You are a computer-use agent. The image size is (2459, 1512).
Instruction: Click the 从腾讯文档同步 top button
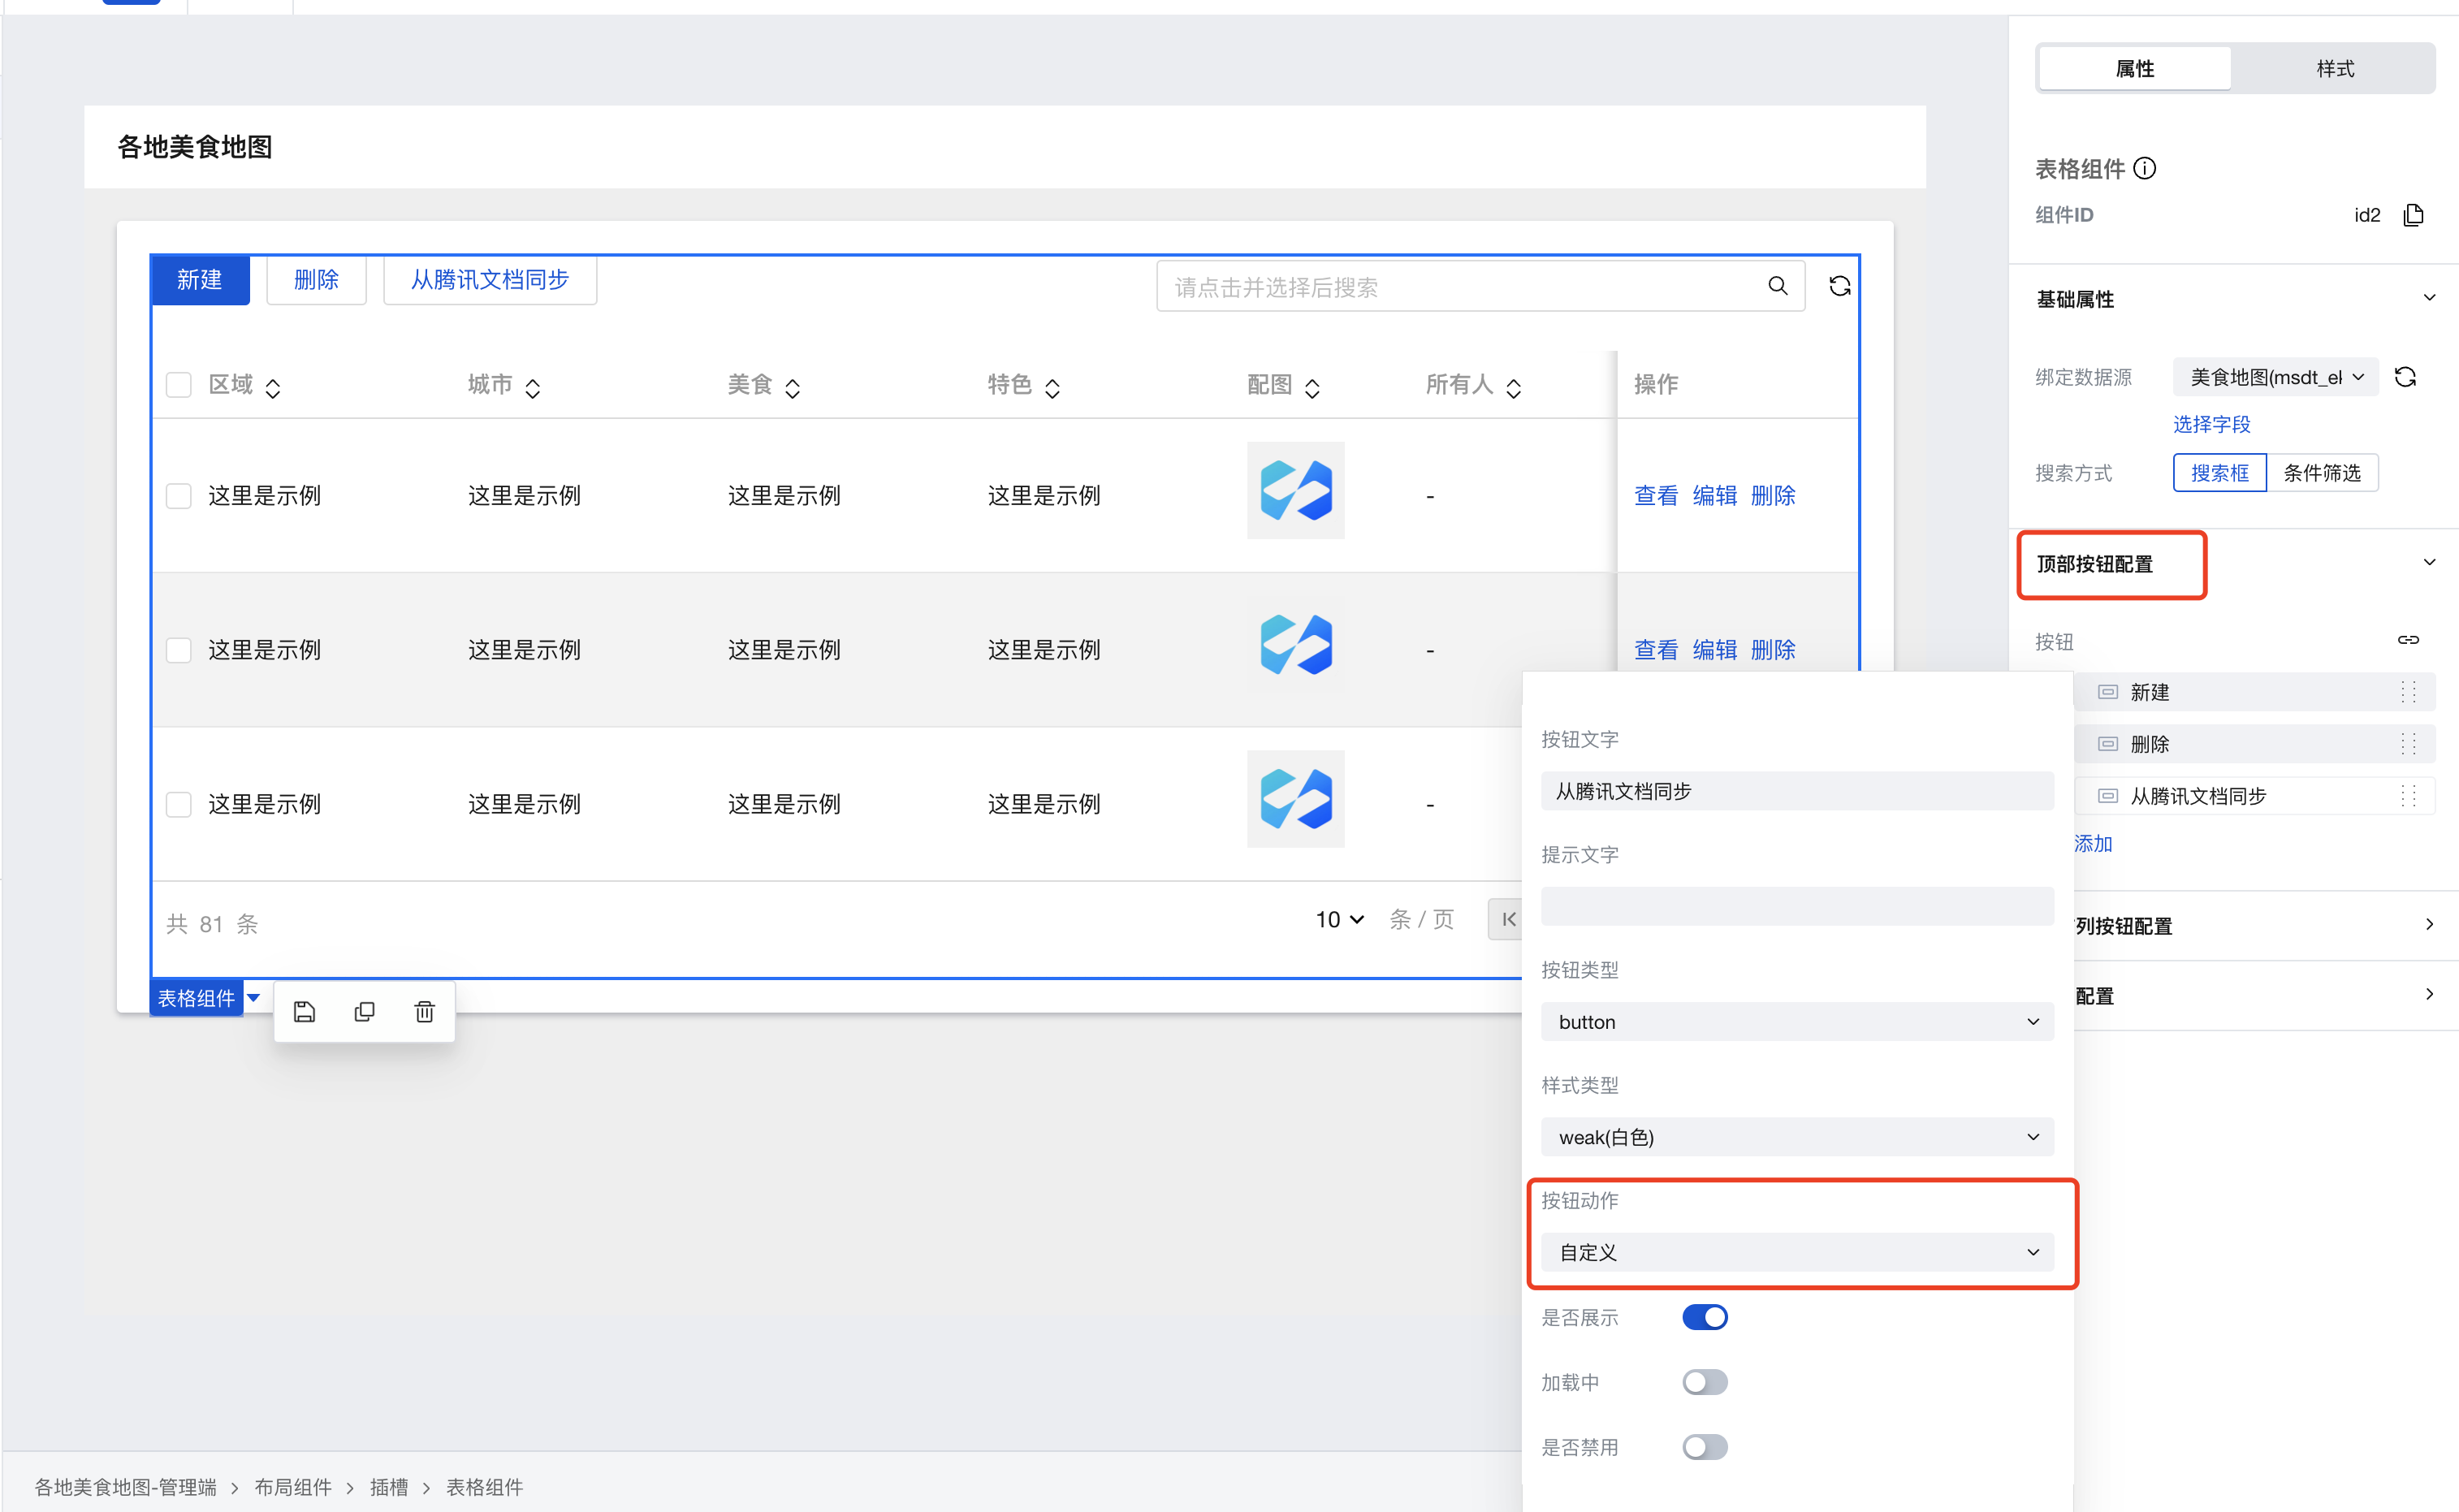coord(489,280)
